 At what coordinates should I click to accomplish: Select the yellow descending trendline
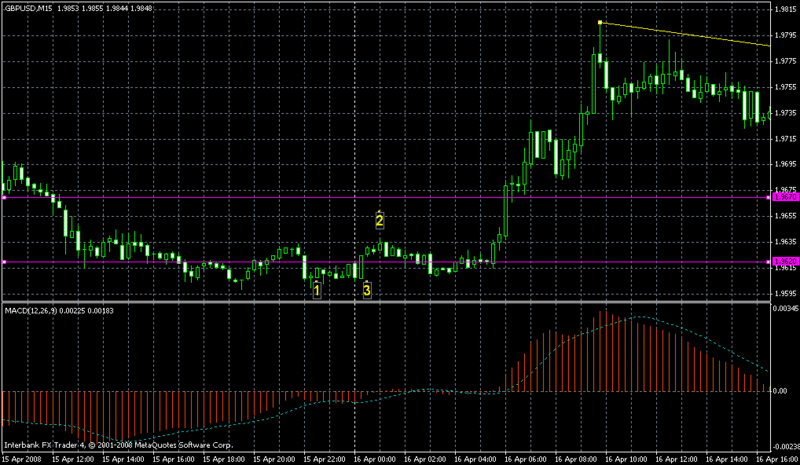point(685,34)
